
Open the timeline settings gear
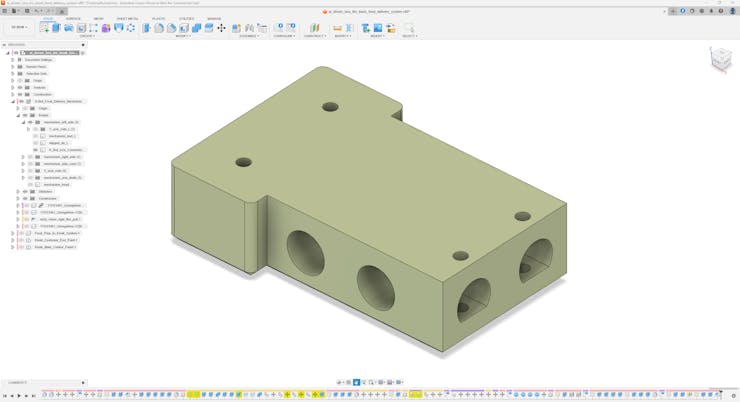tap(733, 395)
